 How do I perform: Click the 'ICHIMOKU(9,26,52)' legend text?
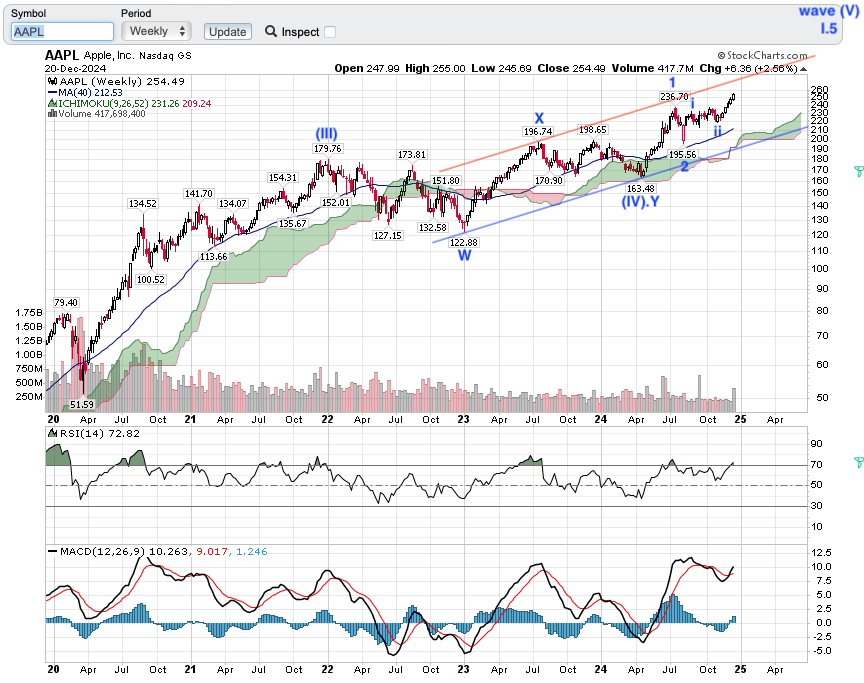tap(101, 103)
